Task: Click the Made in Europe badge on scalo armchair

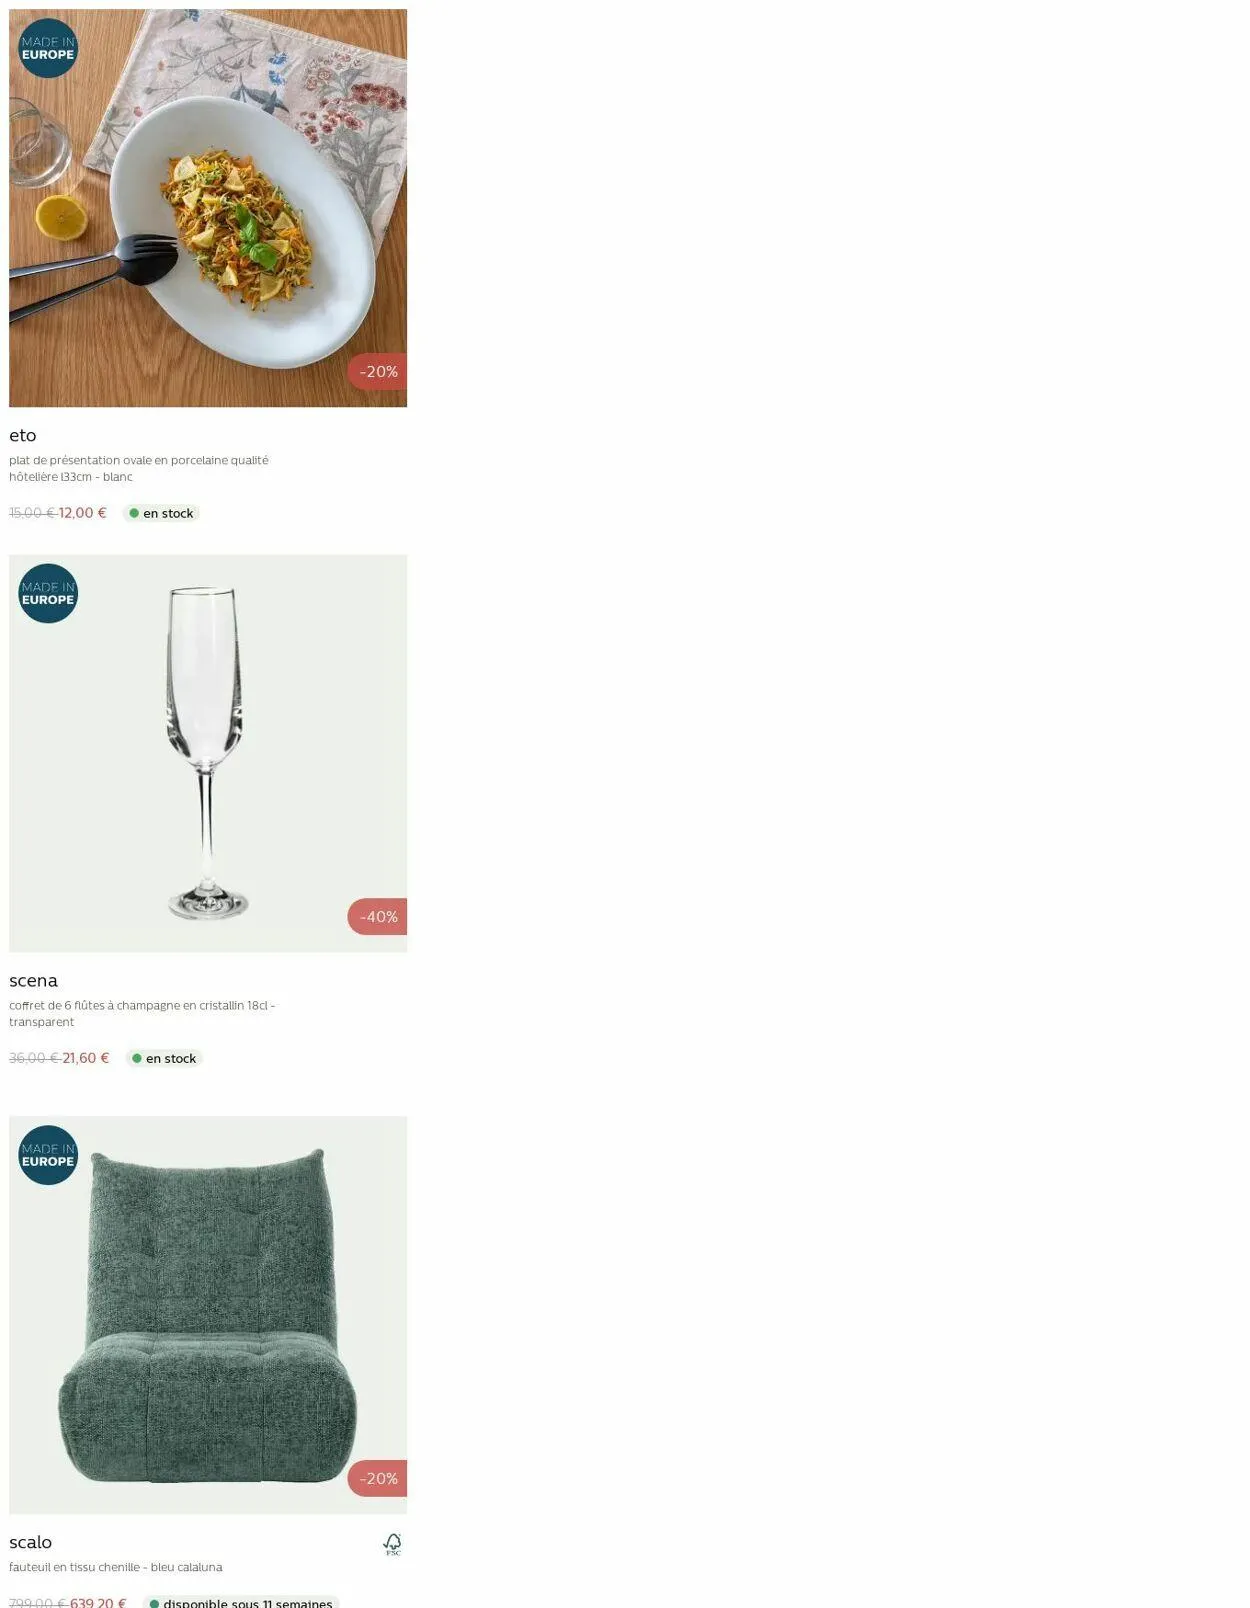Action: click(x=48, y=1155)
